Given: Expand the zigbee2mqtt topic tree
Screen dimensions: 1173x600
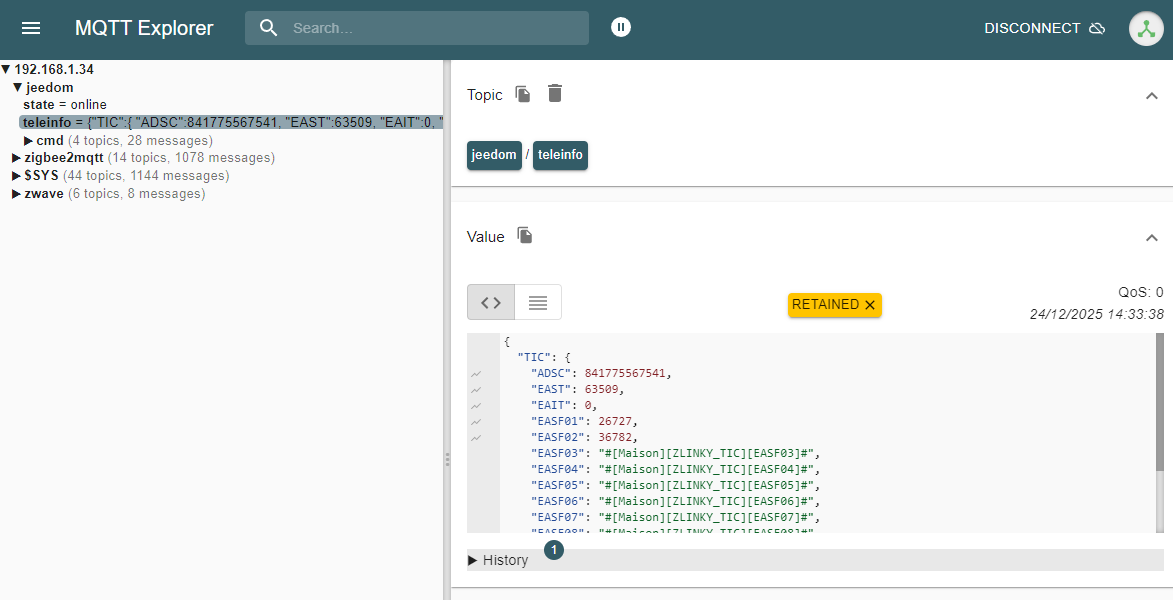Looking at the screenshot, I should pos(16,158).
